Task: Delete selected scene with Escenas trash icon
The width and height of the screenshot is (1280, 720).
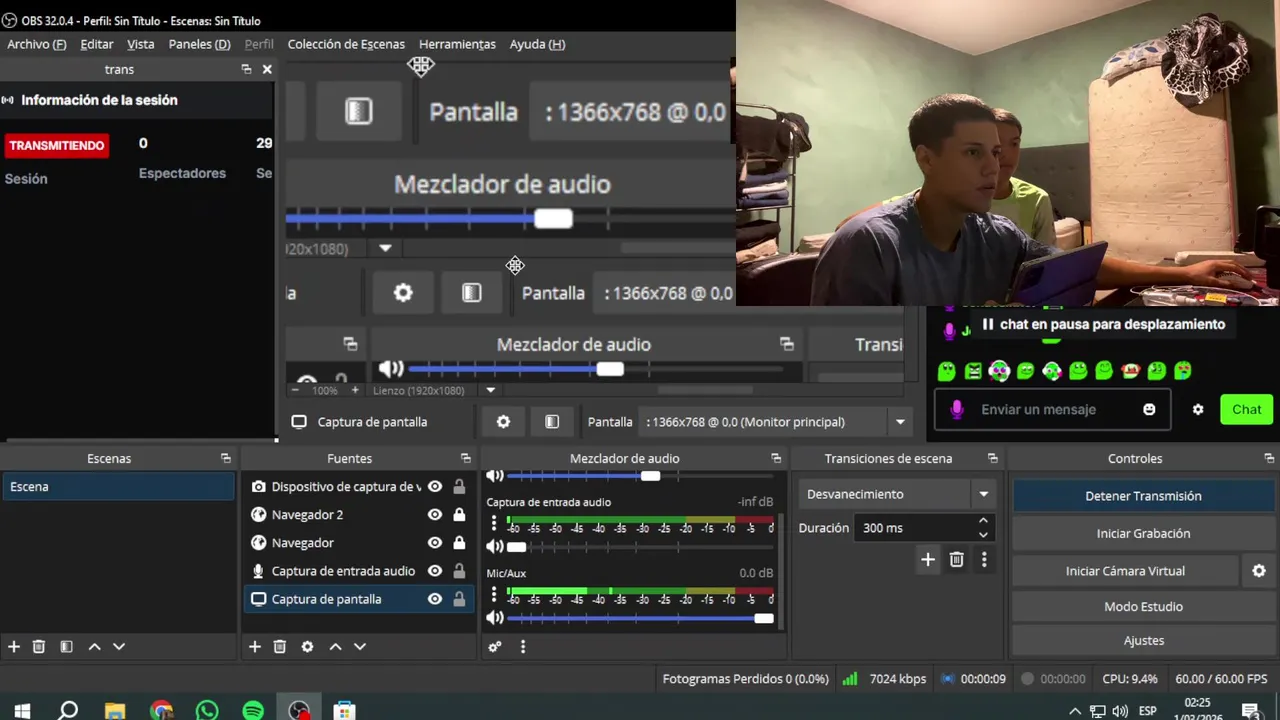Action: pyautogui.click(x=39, y=647)
